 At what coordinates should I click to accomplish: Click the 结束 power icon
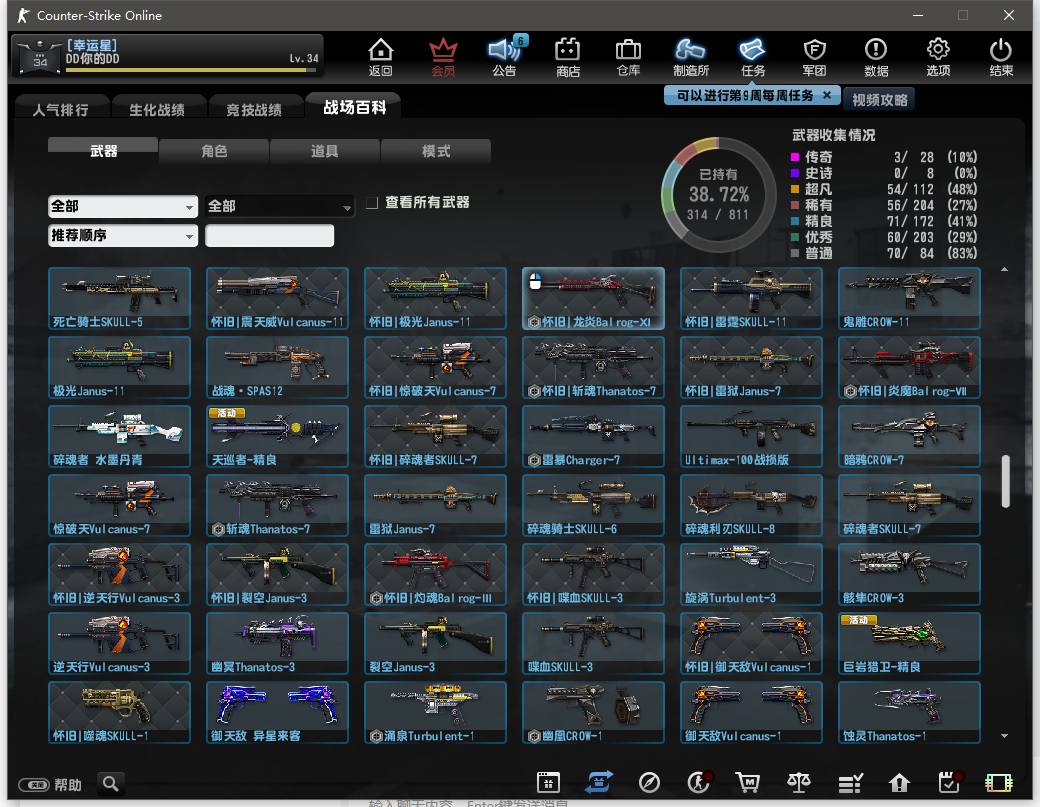pos(1001,57)
